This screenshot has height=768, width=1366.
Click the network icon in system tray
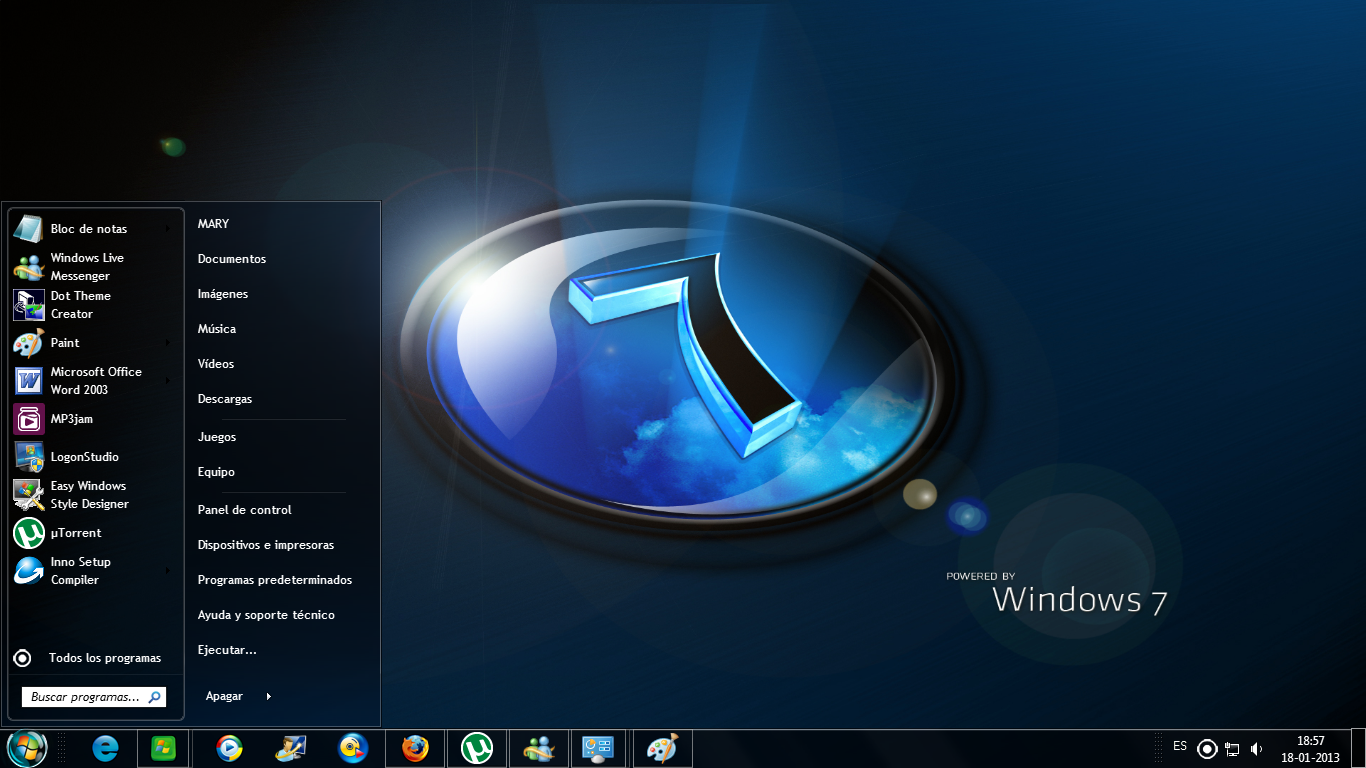point(1232,749)
